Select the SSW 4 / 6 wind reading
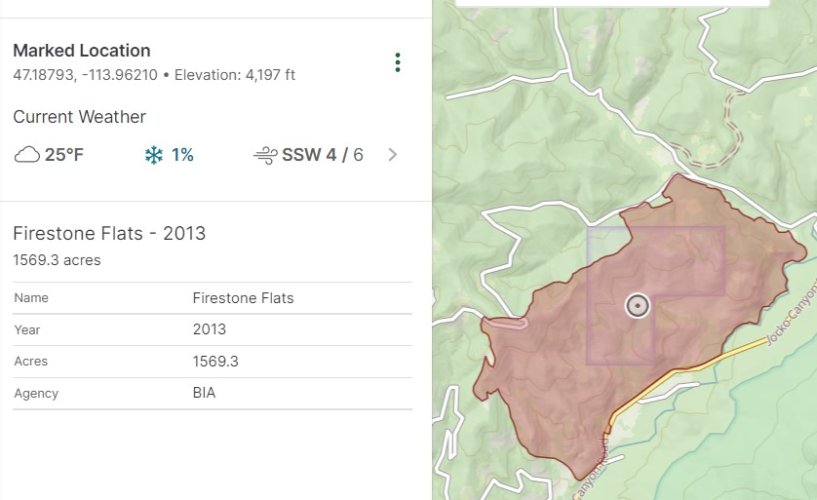The width and height of the screenshot is (817, 500). tap(322, 155)
